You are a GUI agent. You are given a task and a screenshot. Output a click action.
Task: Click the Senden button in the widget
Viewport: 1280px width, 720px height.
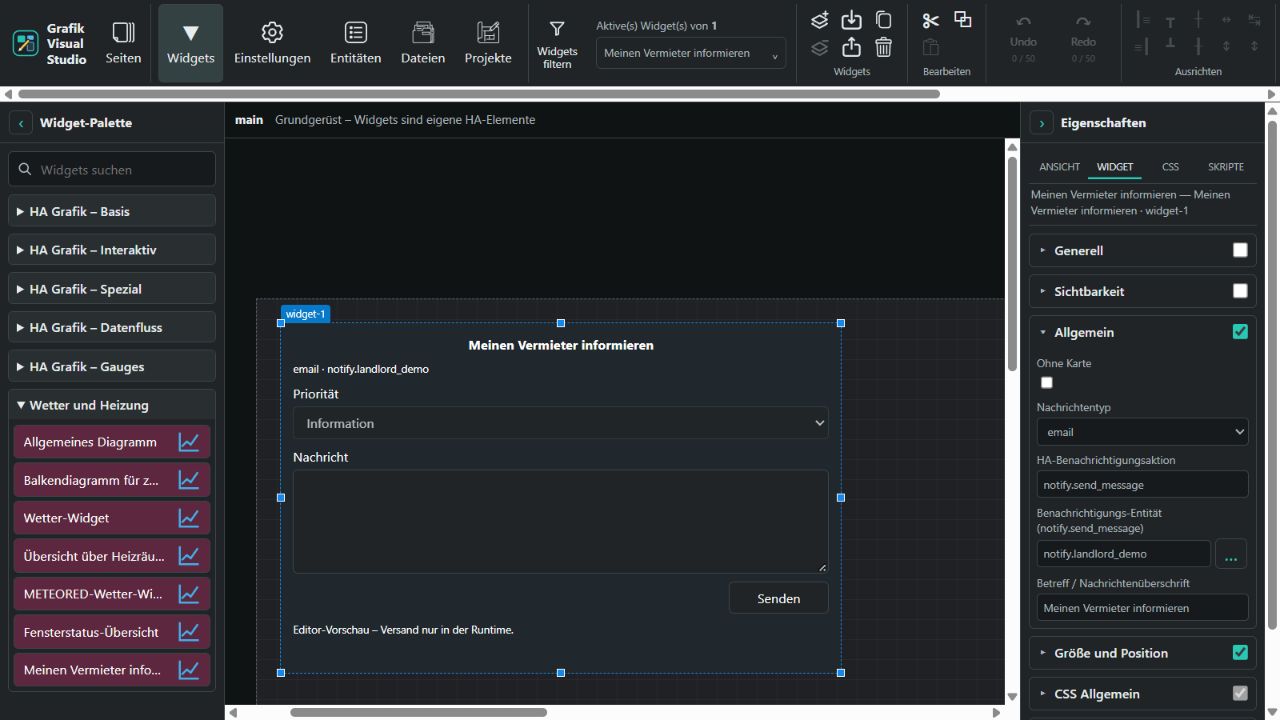(779, 598)
